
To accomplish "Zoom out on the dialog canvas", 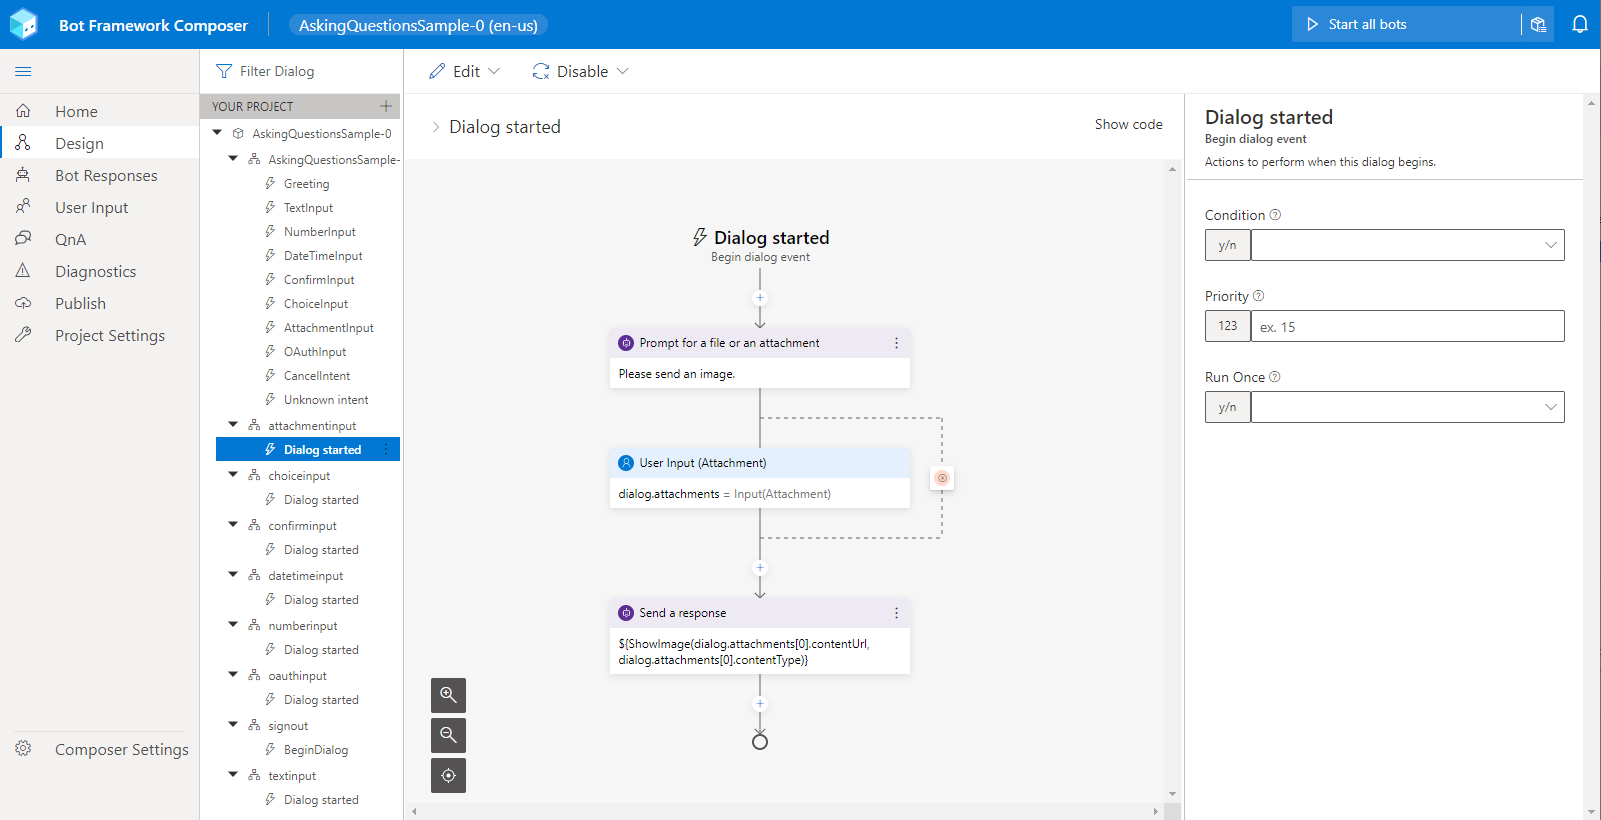I will click(448, 735).
